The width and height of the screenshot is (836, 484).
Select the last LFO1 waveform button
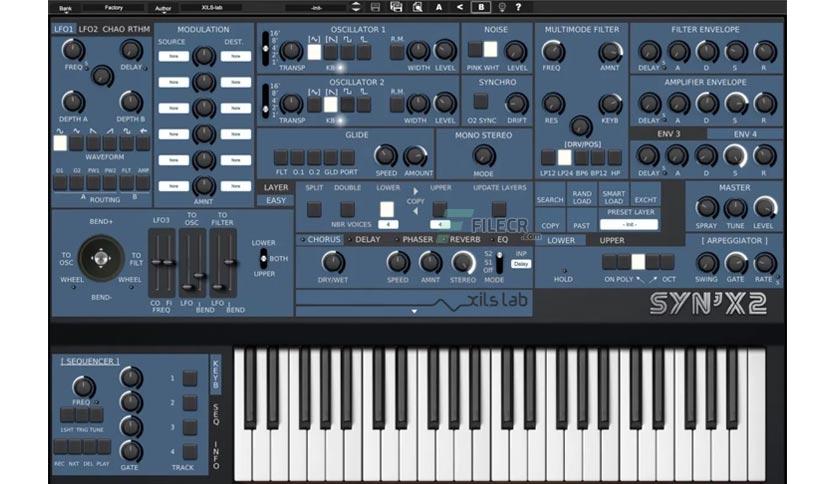tap(143, 143)
